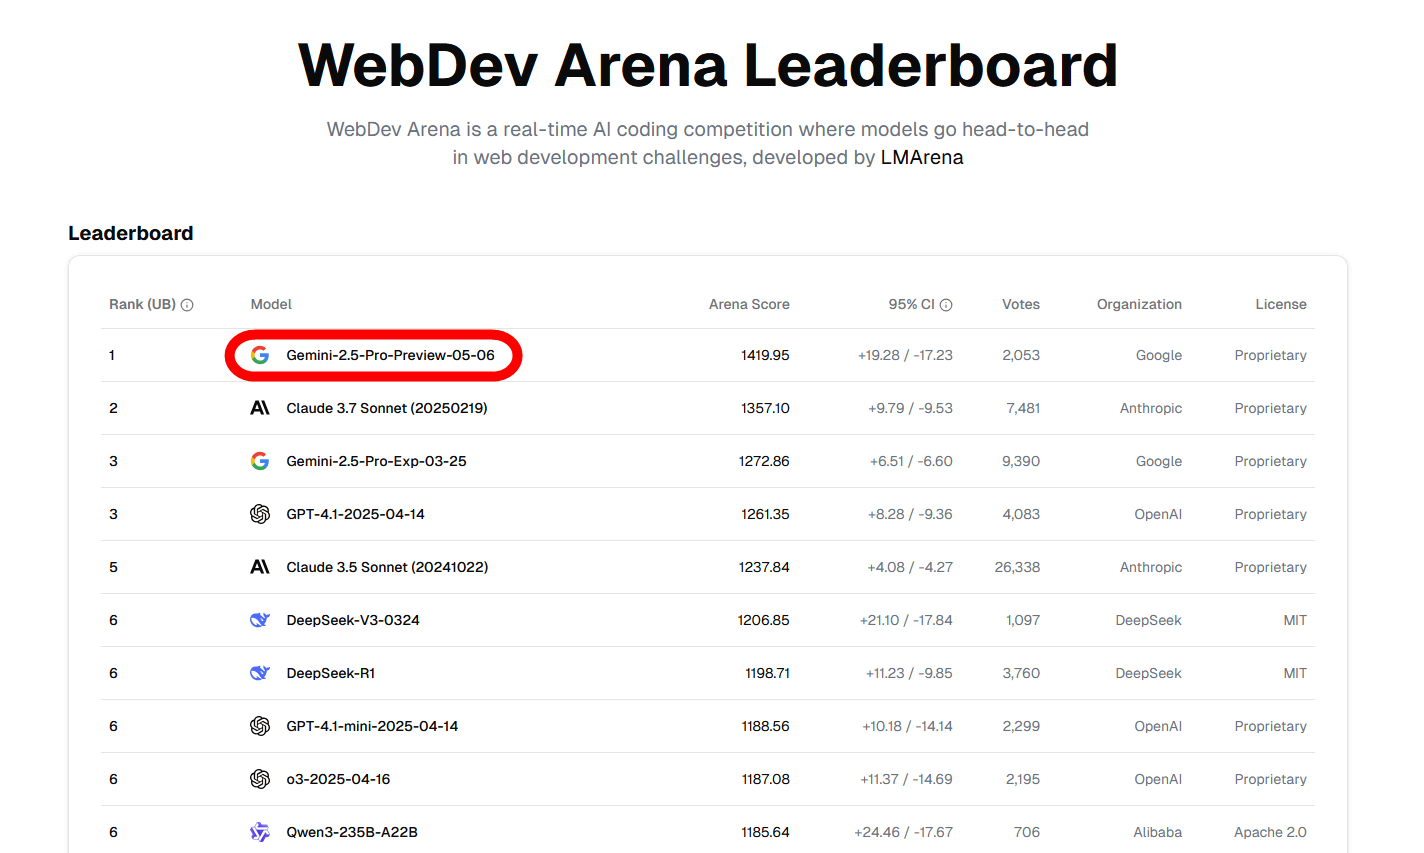Click the 95% CI column header text
Image resolution: width=1424 pixels, height=853 pixels.
tap(911, 304)
